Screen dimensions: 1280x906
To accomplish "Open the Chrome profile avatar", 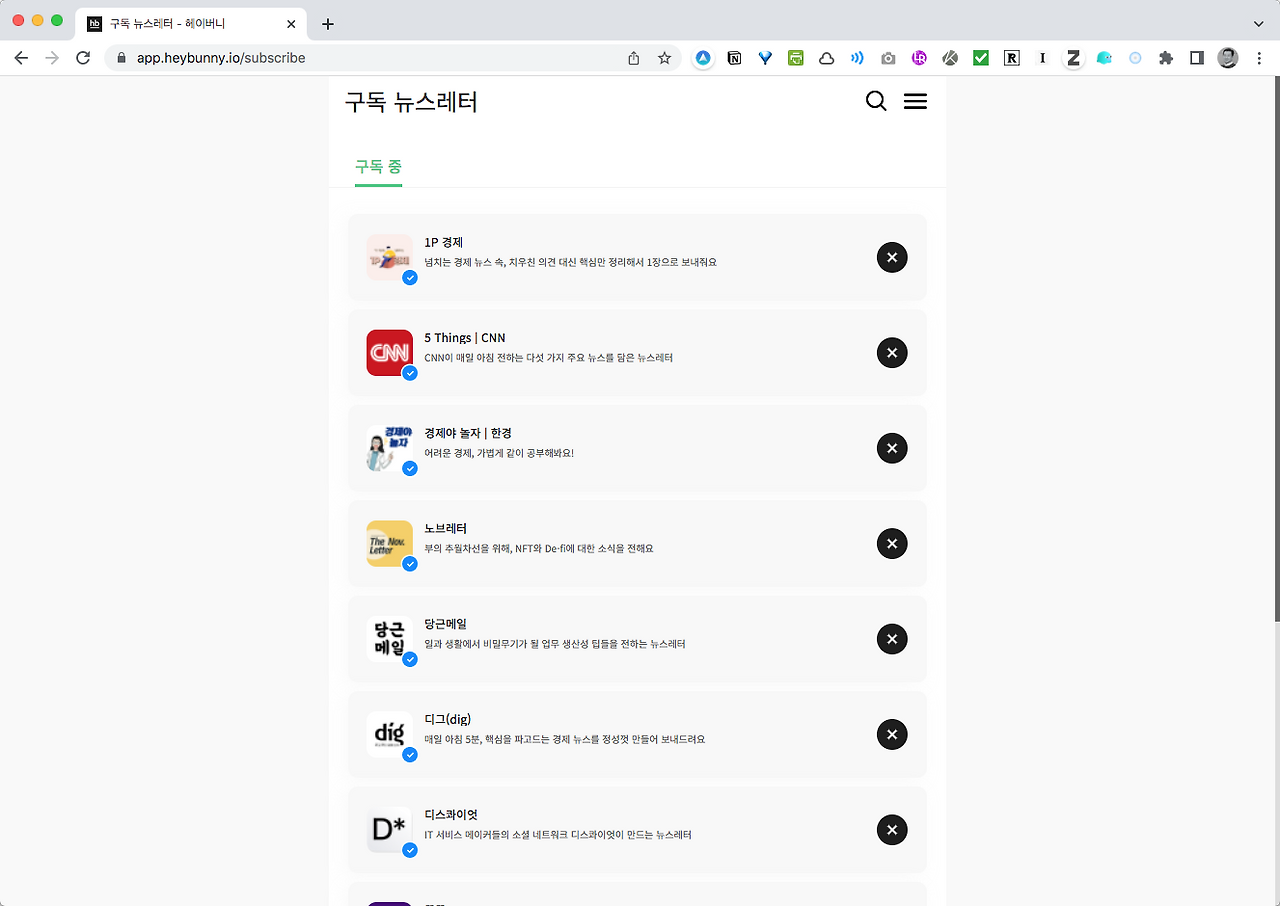I will [1228, 58].
